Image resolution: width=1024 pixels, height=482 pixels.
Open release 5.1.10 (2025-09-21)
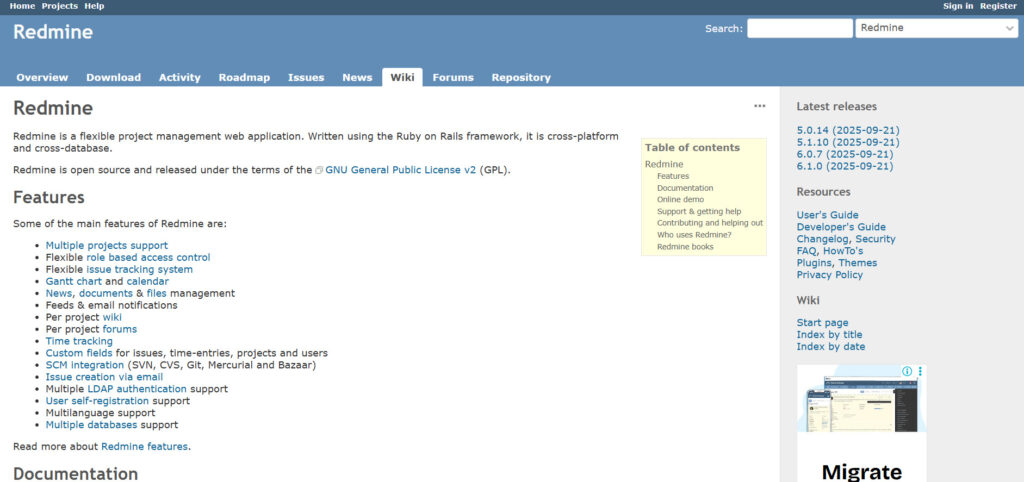848,142
